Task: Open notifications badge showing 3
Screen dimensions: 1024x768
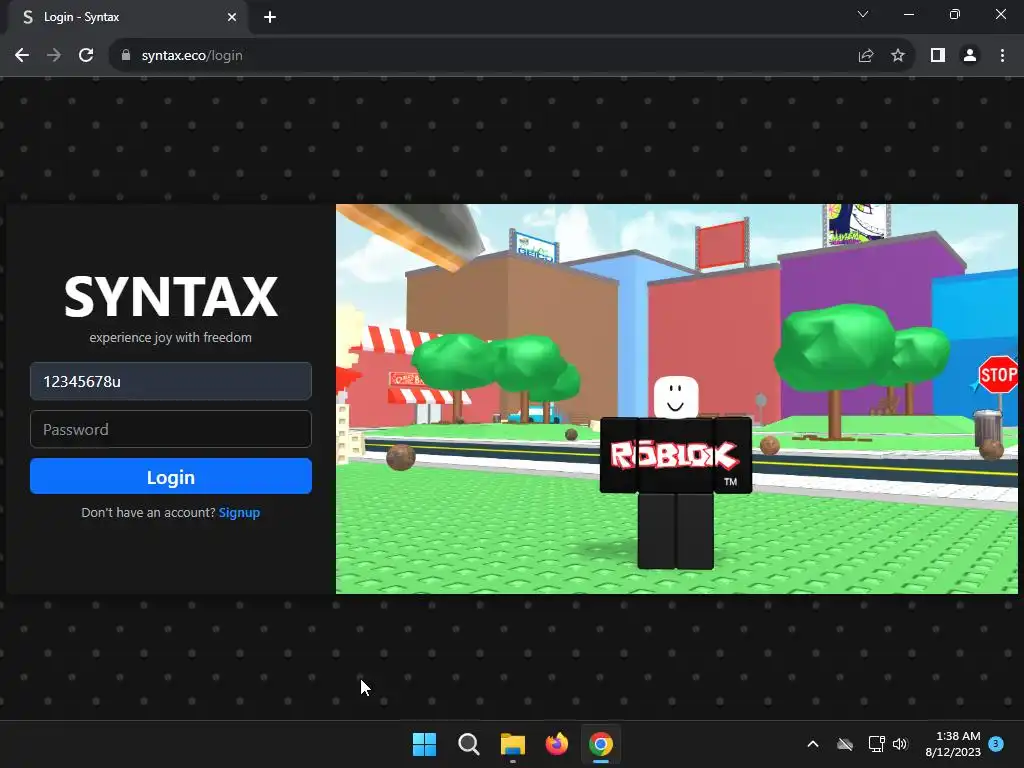Action: (996, 743)
